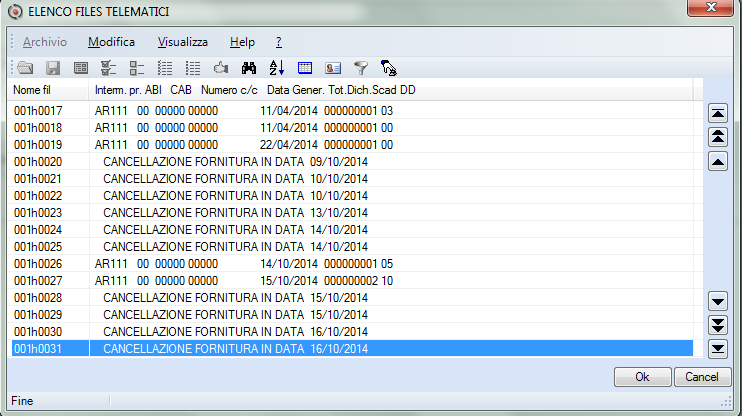742x416 pixels.
Task: Click the CAB column header
Action: 181,90
